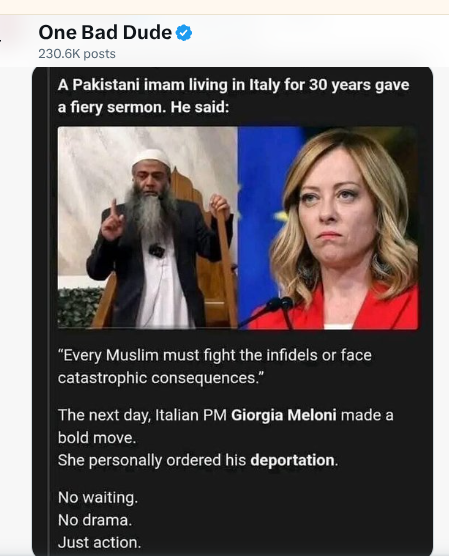Click the line 'Just action.'

click(x=99, y=543)
